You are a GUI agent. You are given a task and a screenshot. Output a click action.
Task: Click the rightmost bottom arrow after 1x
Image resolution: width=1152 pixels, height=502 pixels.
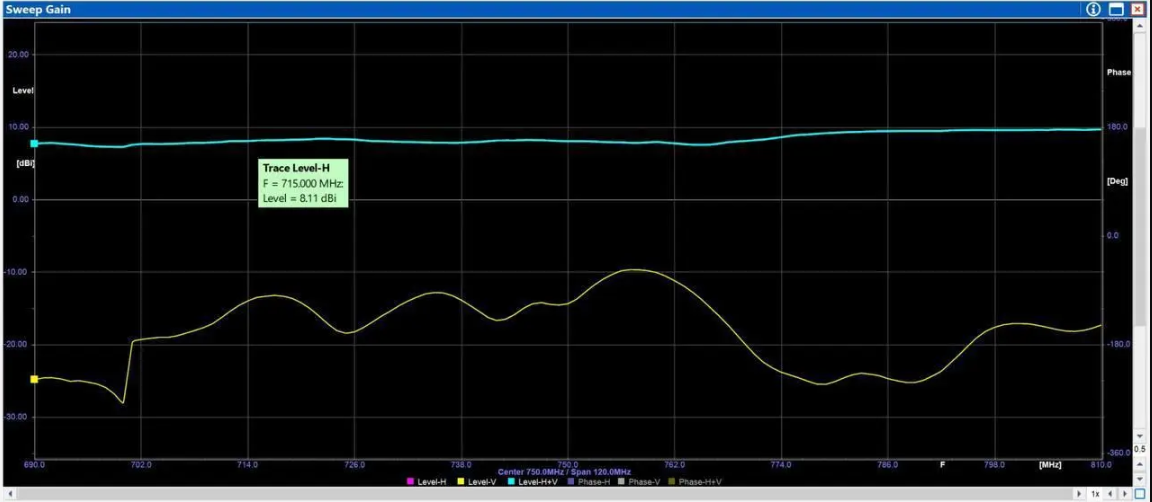click(x=1125, y=494)
